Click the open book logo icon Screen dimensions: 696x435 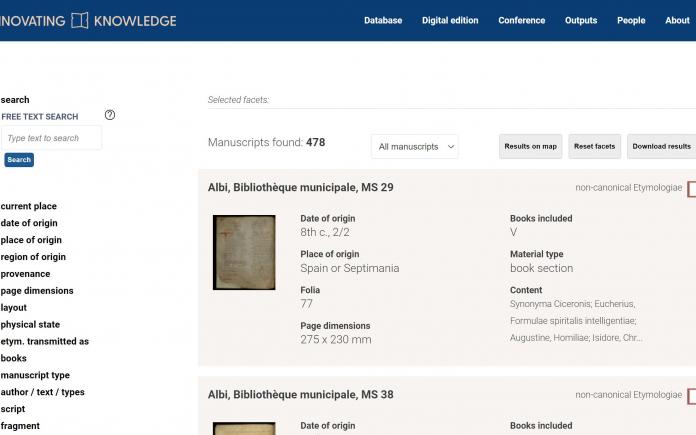(80, 20)
